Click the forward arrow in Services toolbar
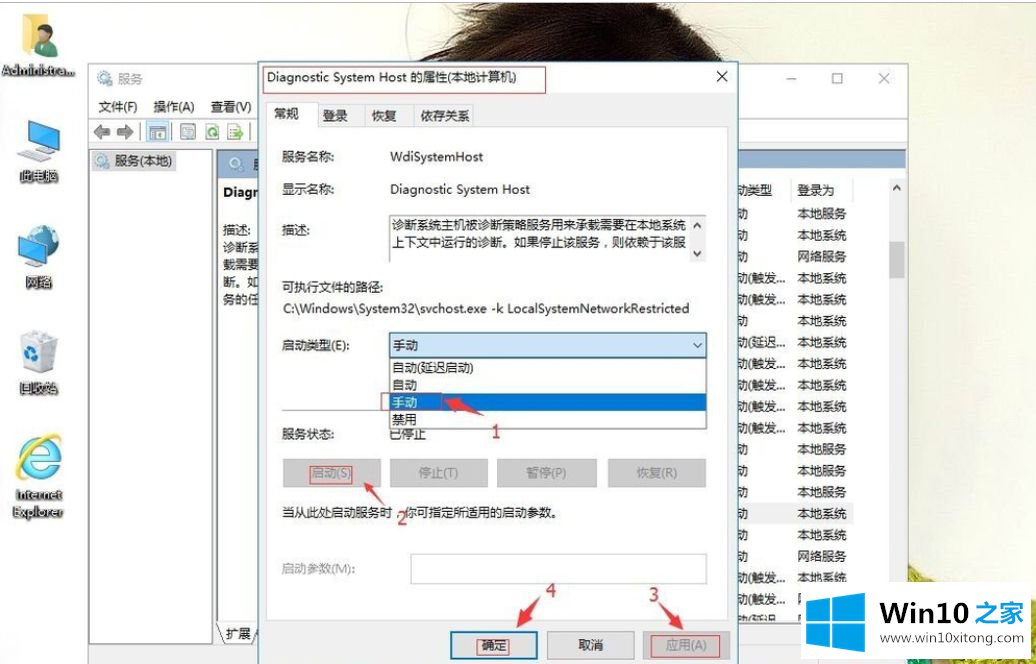This screenshot has width=1036, height=664. [125, 132]
